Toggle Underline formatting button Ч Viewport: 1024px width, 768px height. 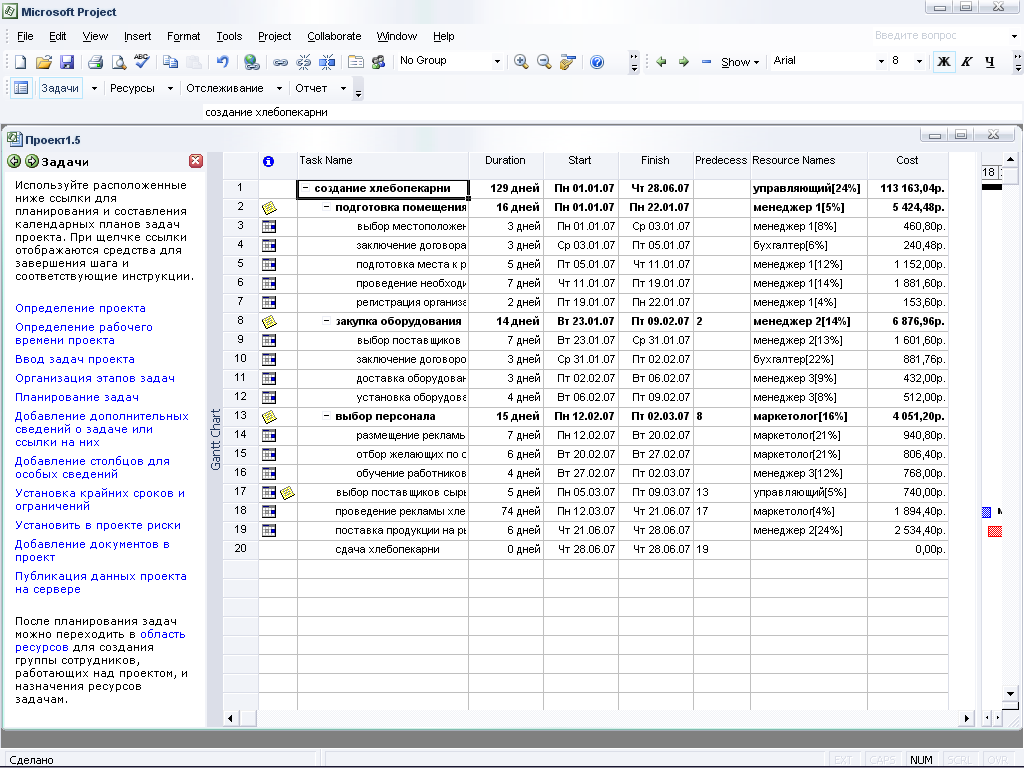click(x=990, y=62)
